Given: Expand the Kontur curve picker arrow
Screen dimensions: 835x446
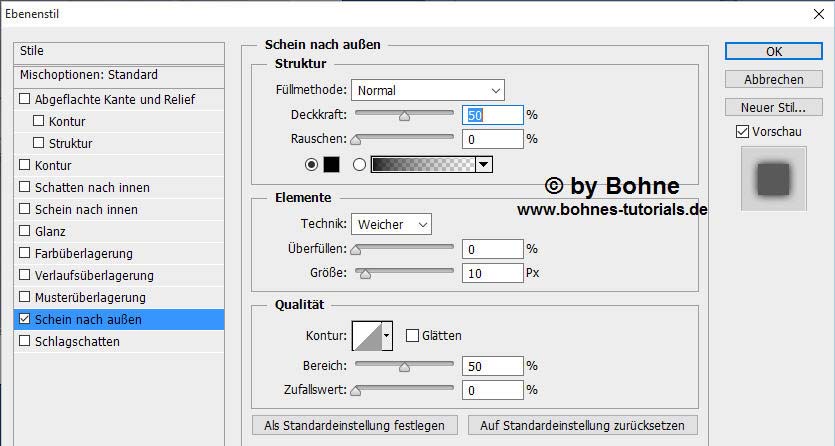Looking at the screenshot, I should click(x=387, y=335).
